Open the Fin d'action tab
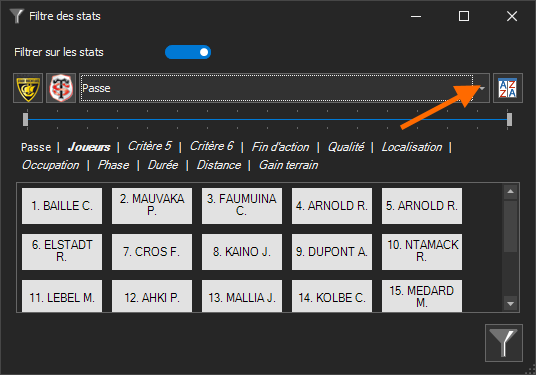536x375 pixels. 280,147
